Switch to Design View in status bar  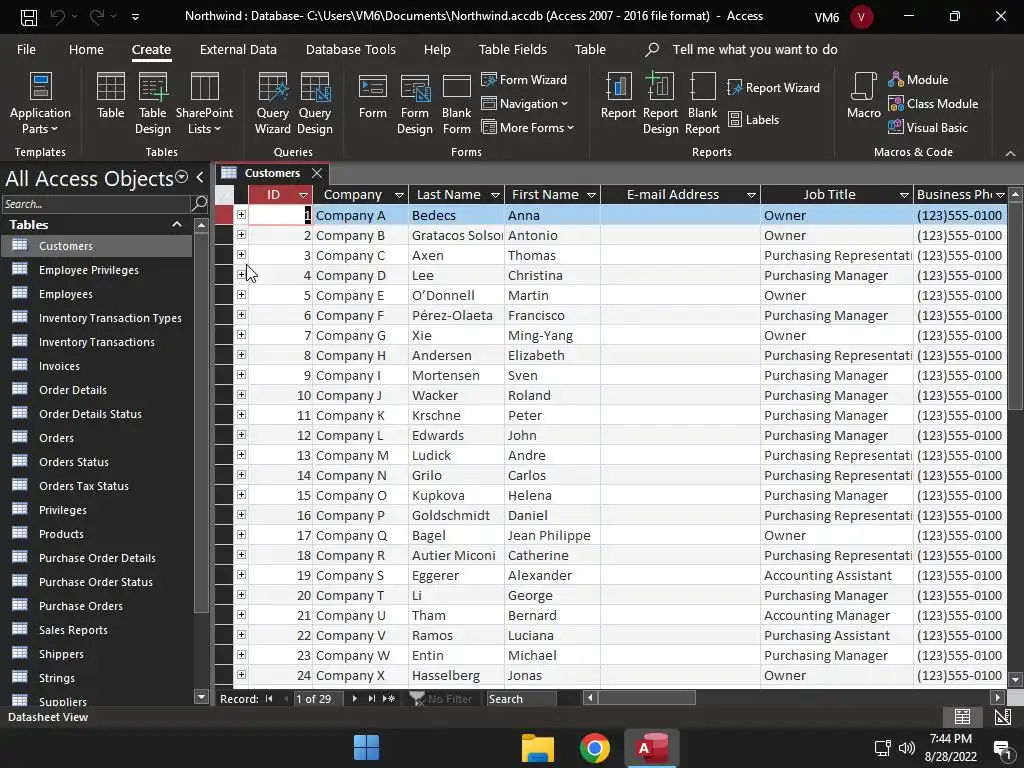pyautogui.click(x=1002, y=716)
